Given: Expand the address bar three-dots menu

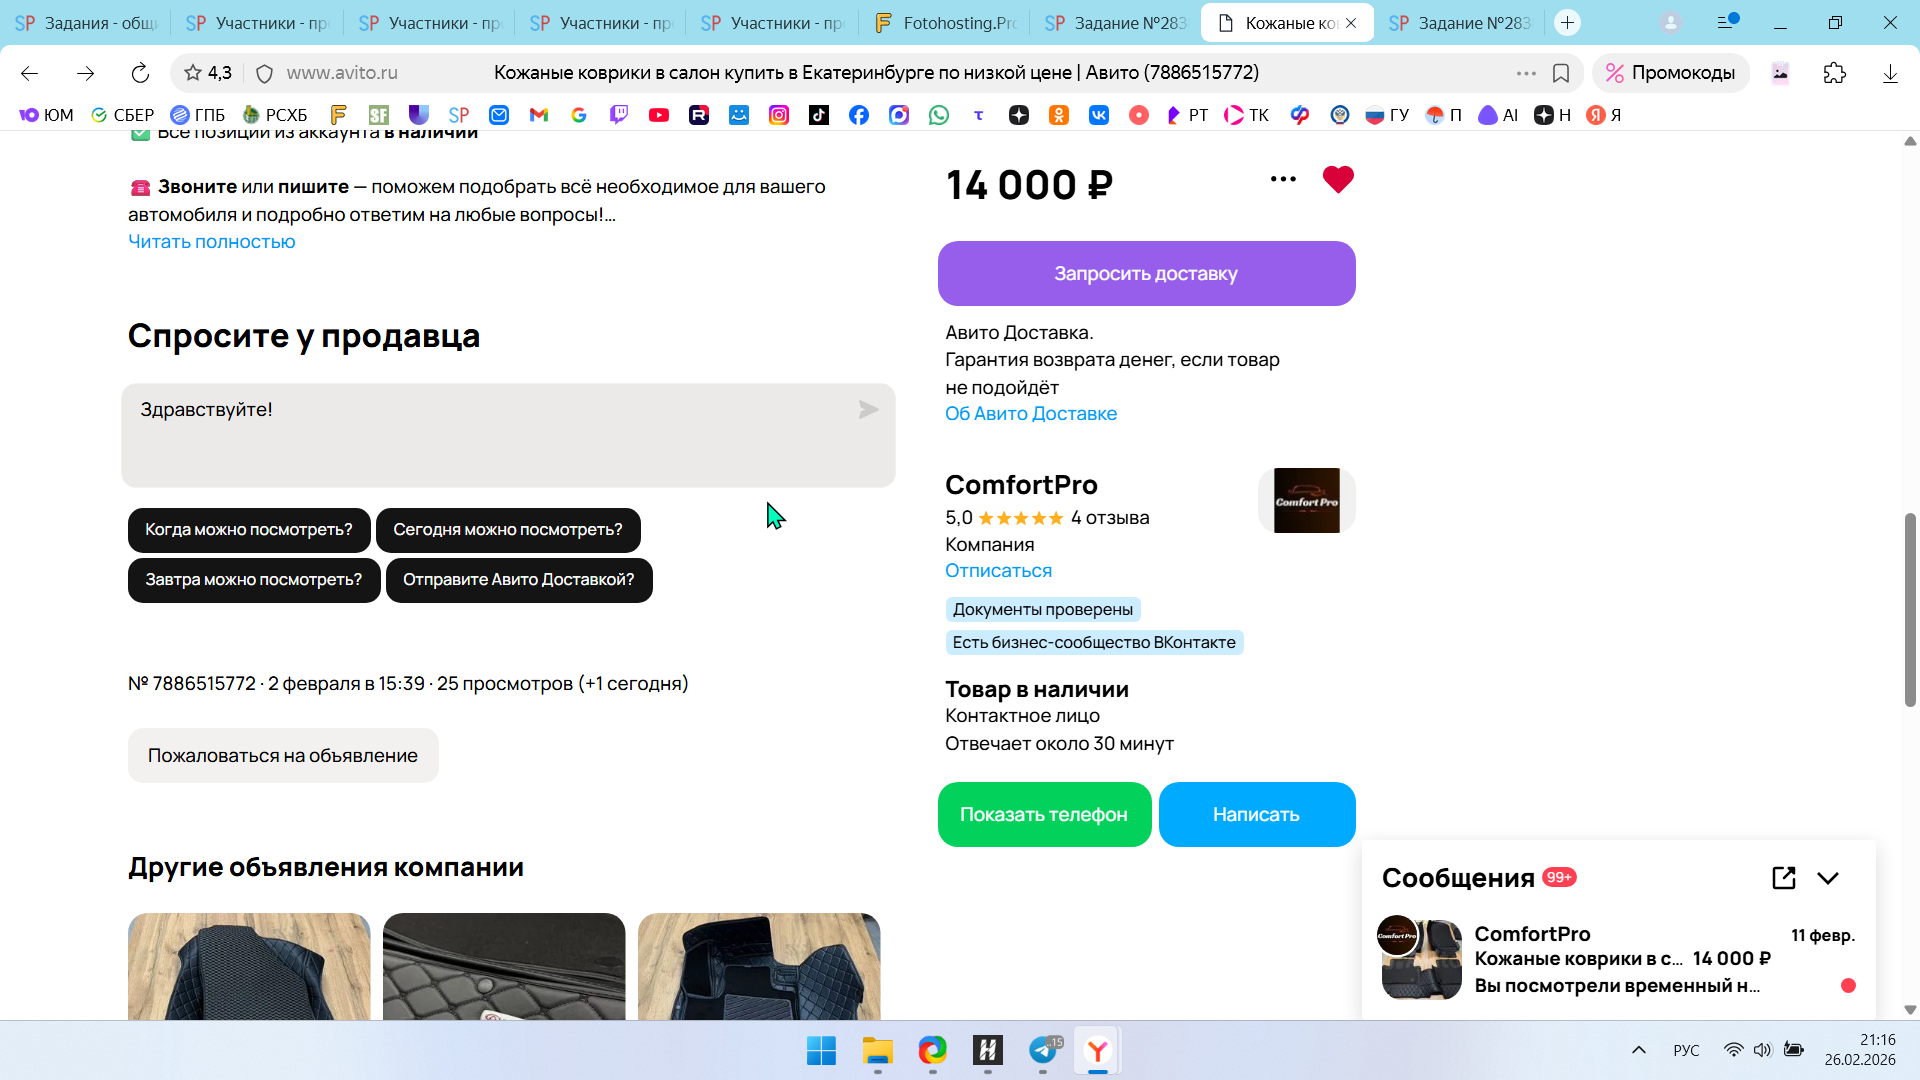Looking at the screenshot, I should (x=1525, y=73).
